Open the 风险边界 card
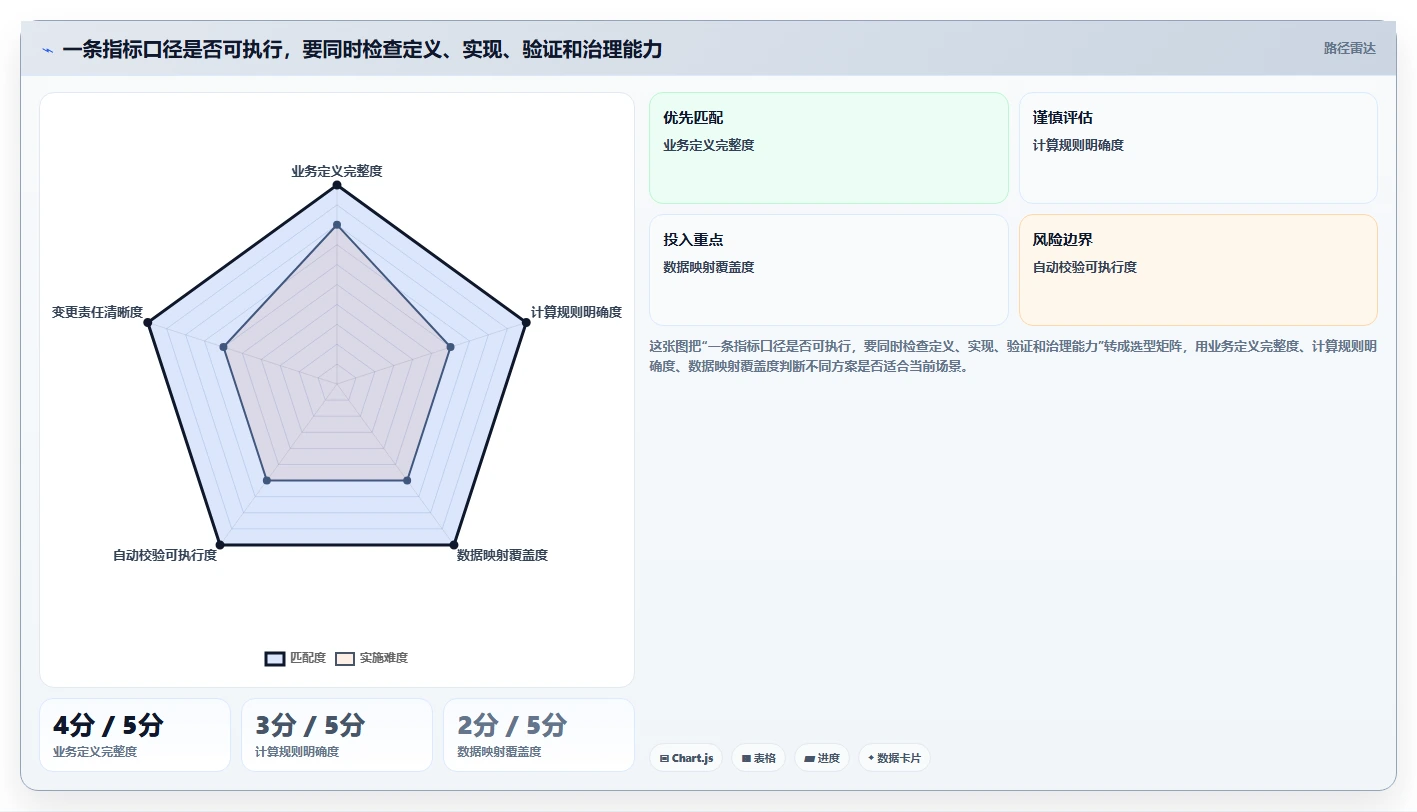The height and width of the screenshot is (812, 1417). pyautogui.click(x=1198, y=270)
